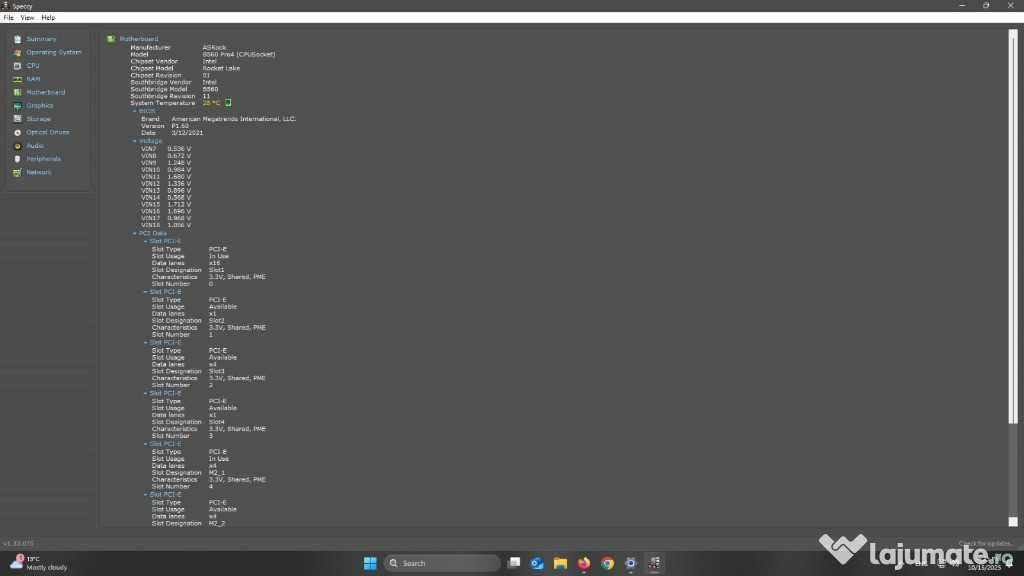Go to Operating System section

point(54,52)
